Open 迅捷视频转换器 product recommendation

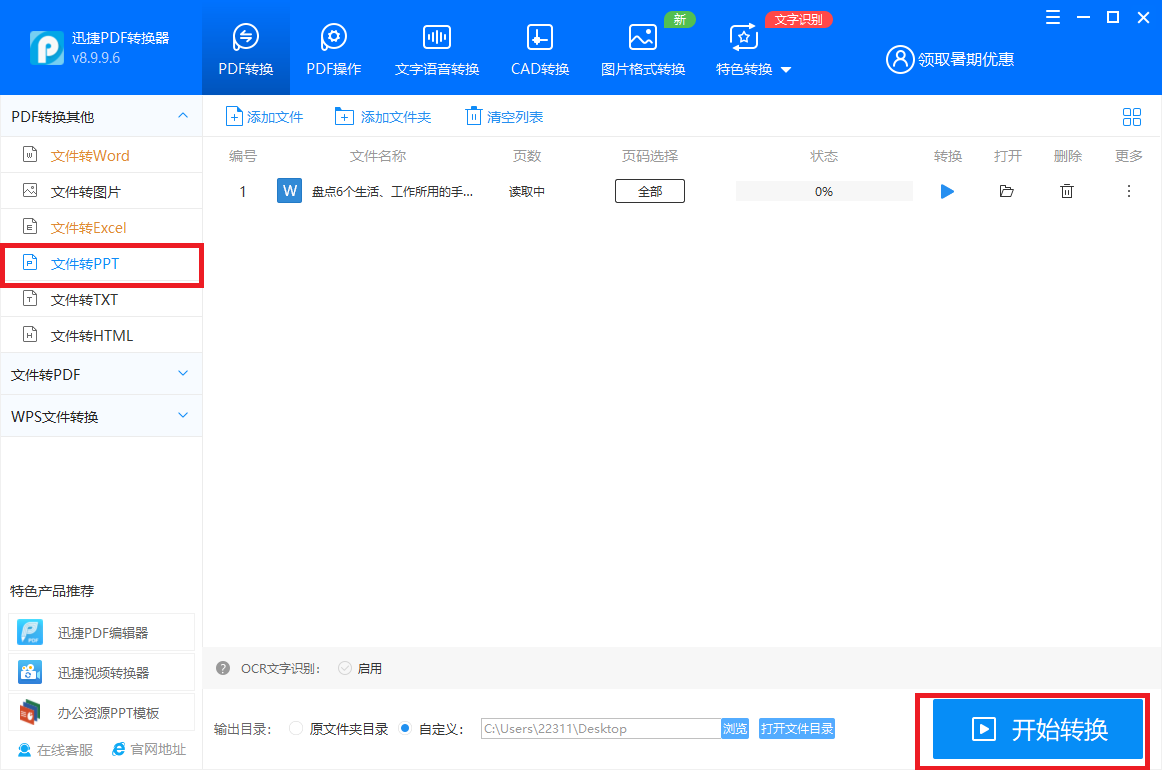102,672
